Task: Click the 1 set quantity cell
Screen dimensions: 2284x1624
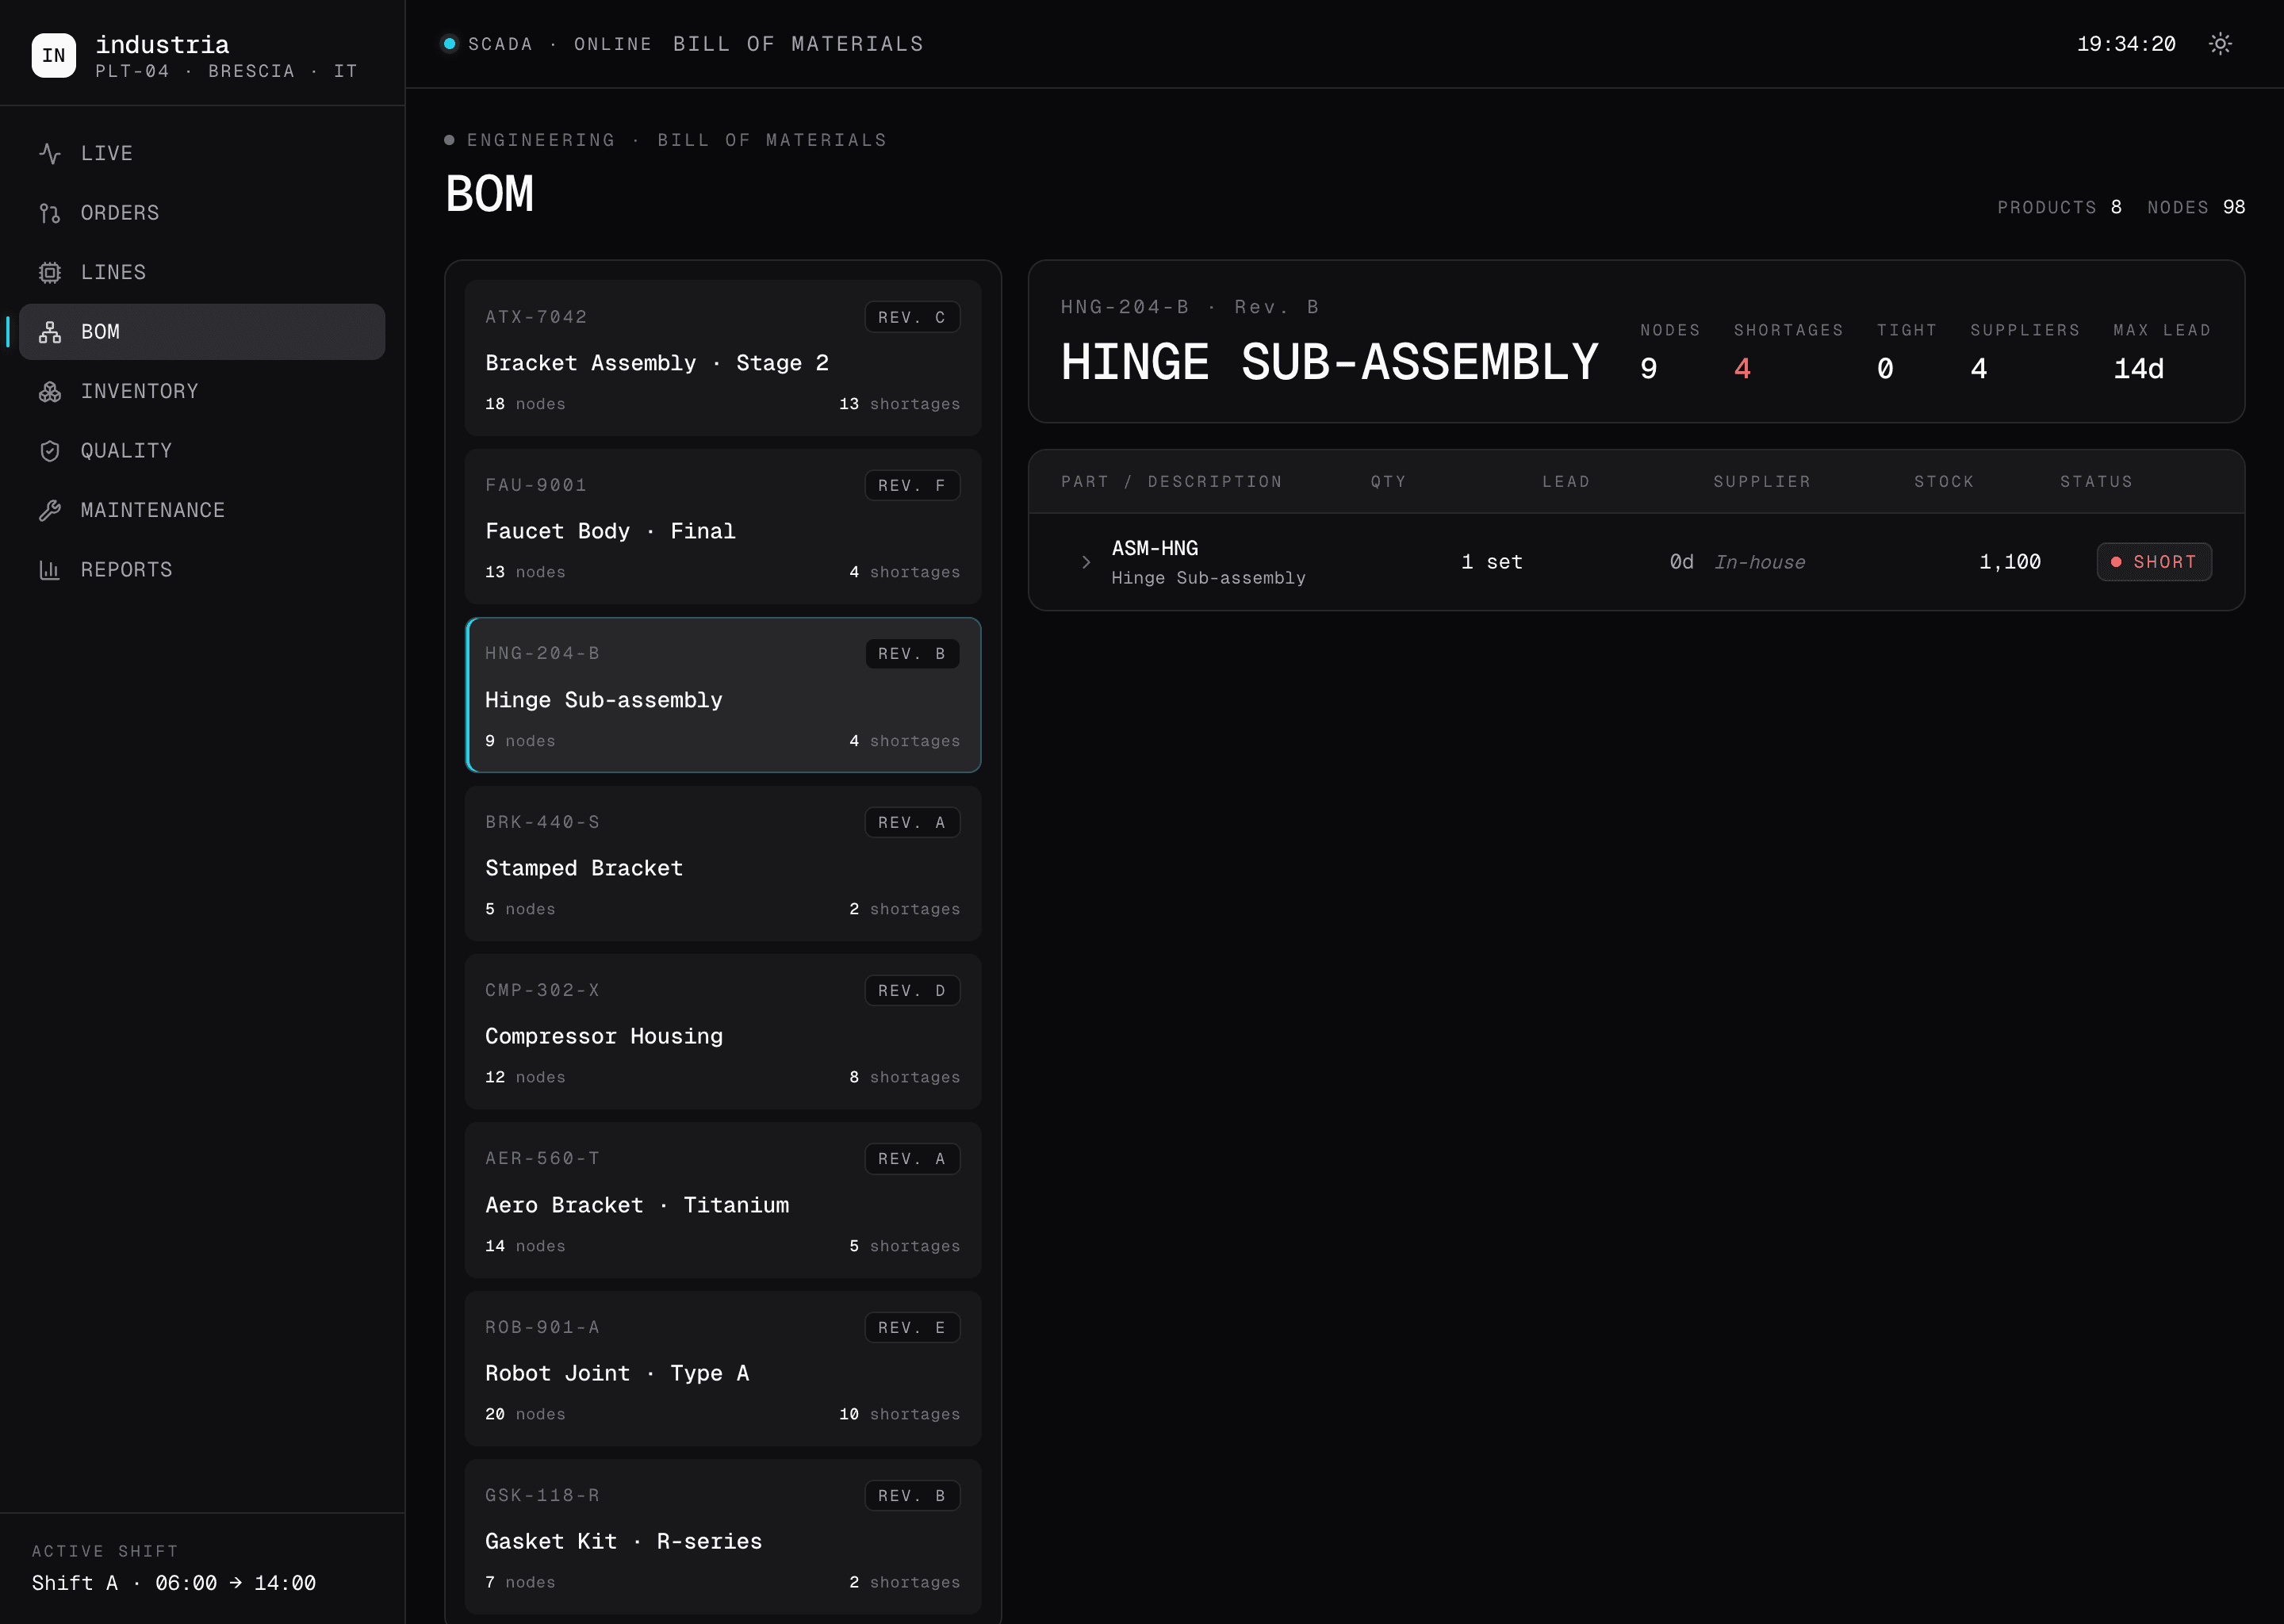Action: pyautogui.click(x=1492, y=562)
